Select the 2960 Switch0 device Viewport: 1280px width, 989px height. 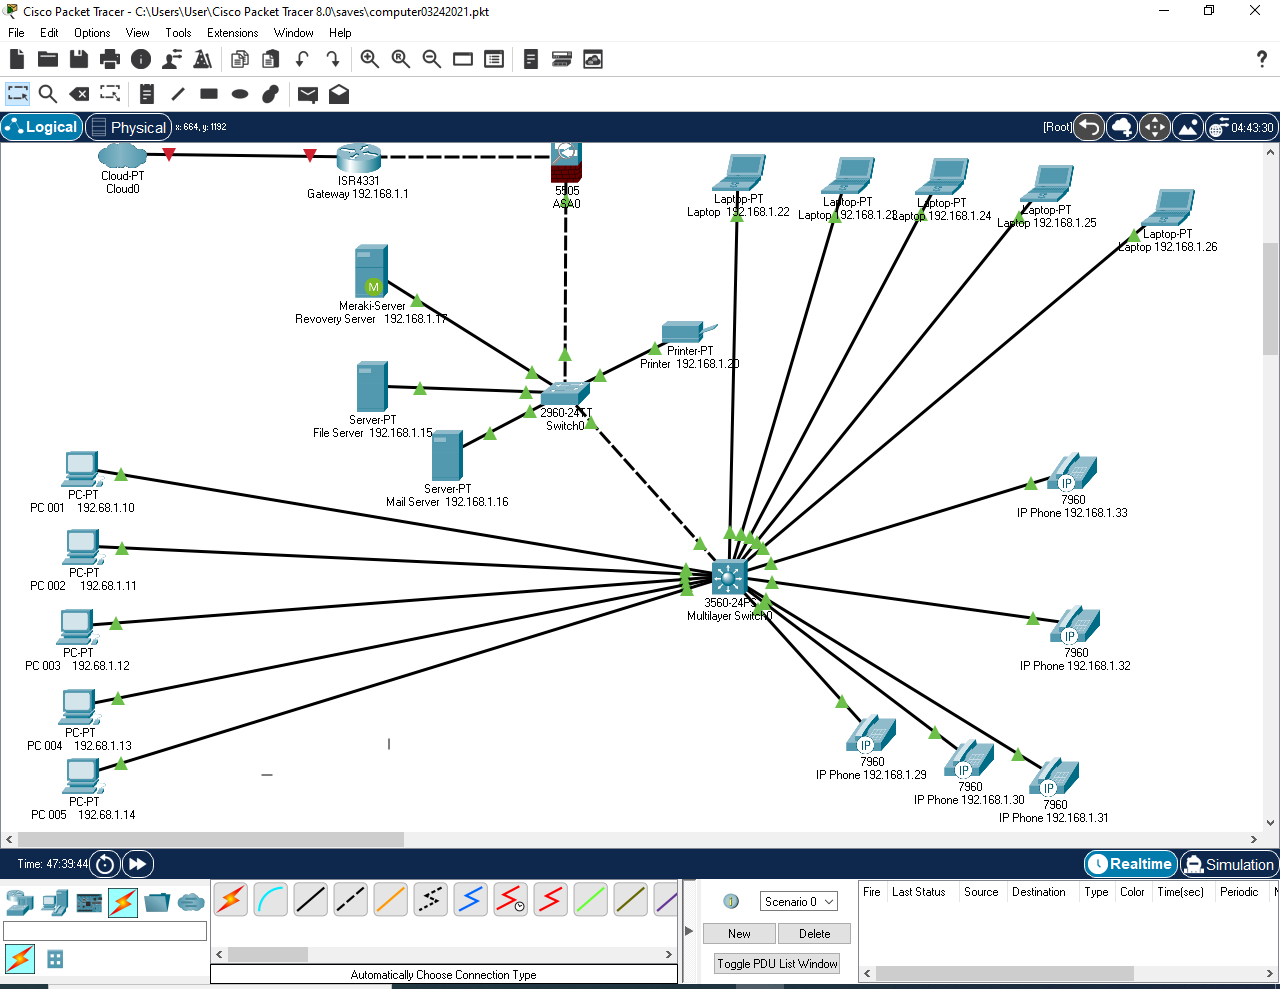pyautogui.click(x=566, y=394)
